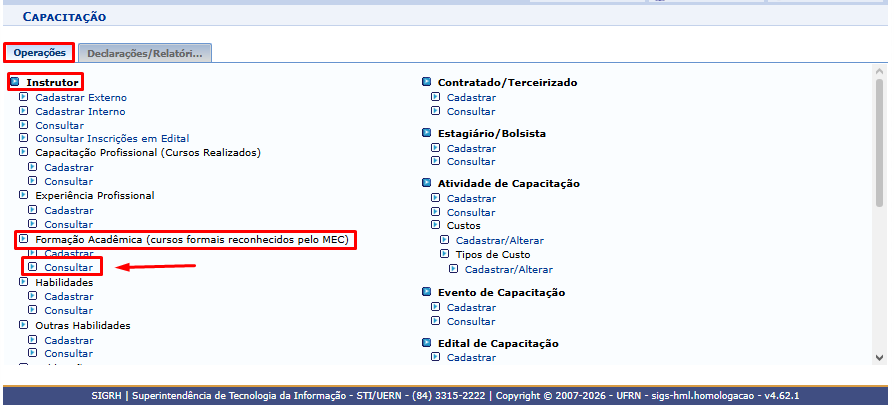The width and height of the screenshot is (894, 409).
Task: Open Consultar under Contratado/Terceirizado
Action: tap(471, 111)
